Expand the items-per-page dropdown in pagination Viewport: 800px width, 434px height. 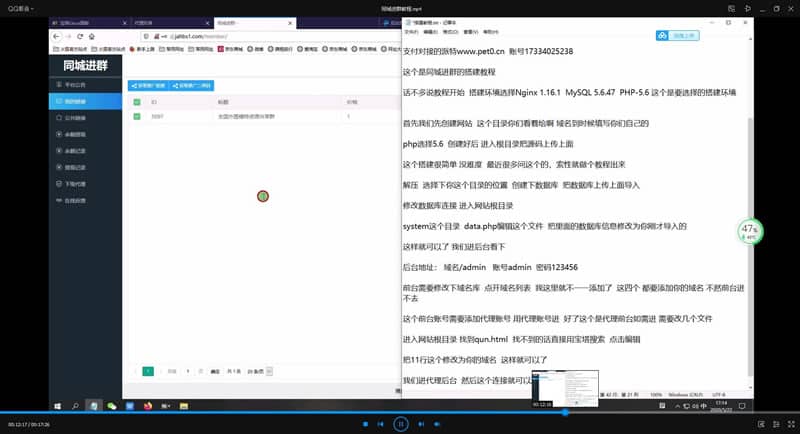[x=260, y=371]
